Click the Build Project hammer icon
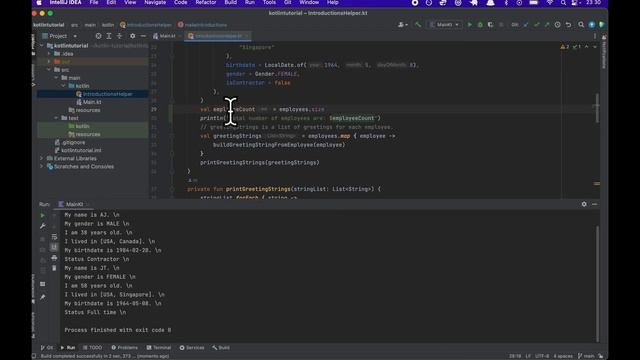 point(418,24)
